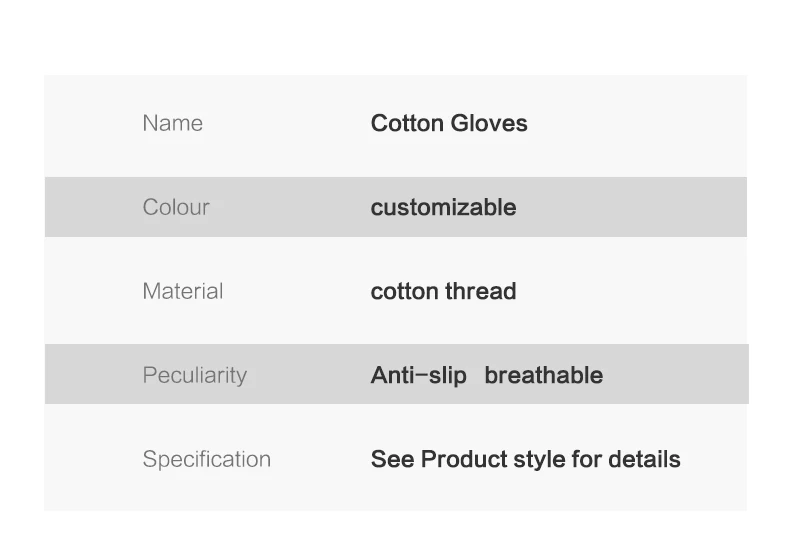Click the word cotton in Material row

click(405, 292)
